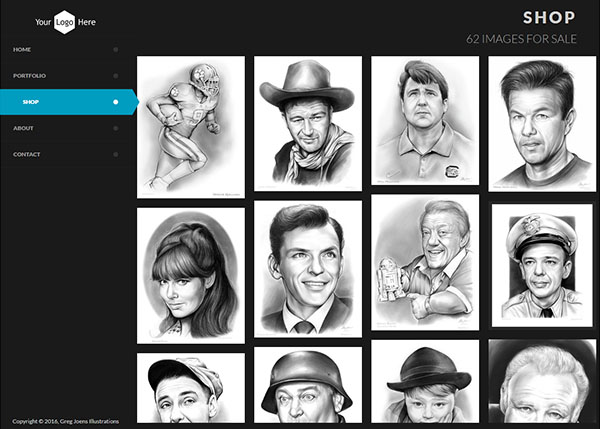Click the dot indicator beside About
Viewport: 600px width, 429px height.
coord(116,128)
